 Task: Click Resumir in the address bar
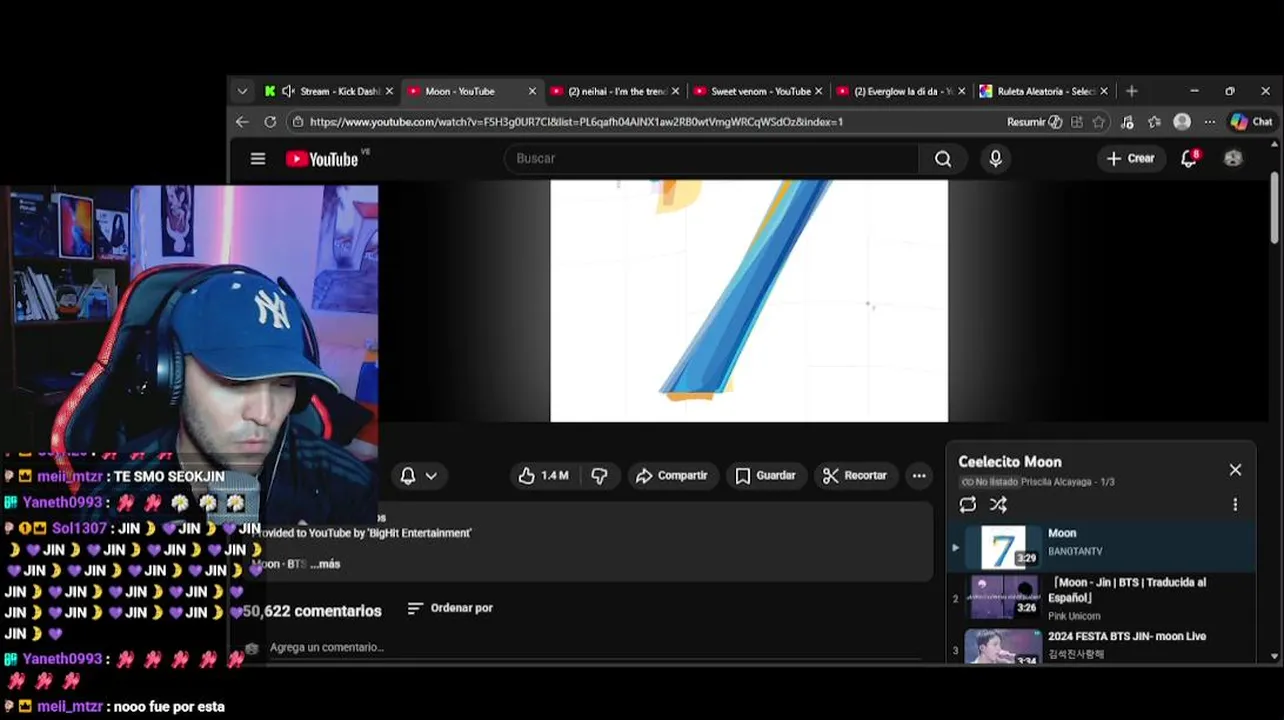click(x=1034, y=122)
